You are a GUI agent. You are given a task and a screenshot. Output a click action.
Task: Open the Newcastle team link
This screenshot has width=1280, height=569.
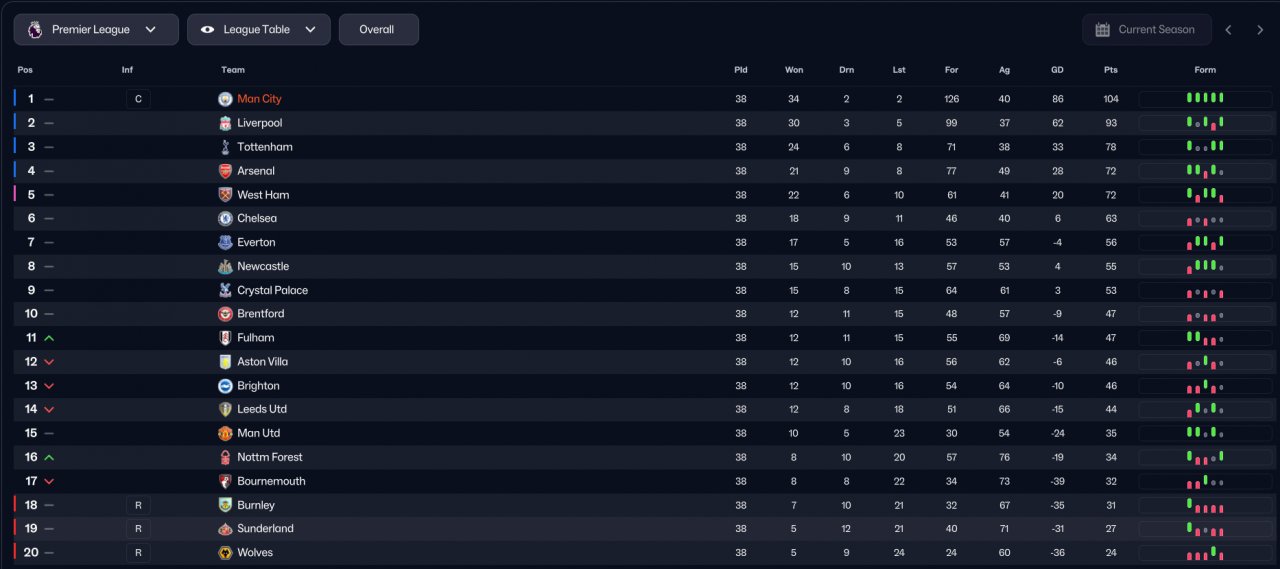(263, 266)
